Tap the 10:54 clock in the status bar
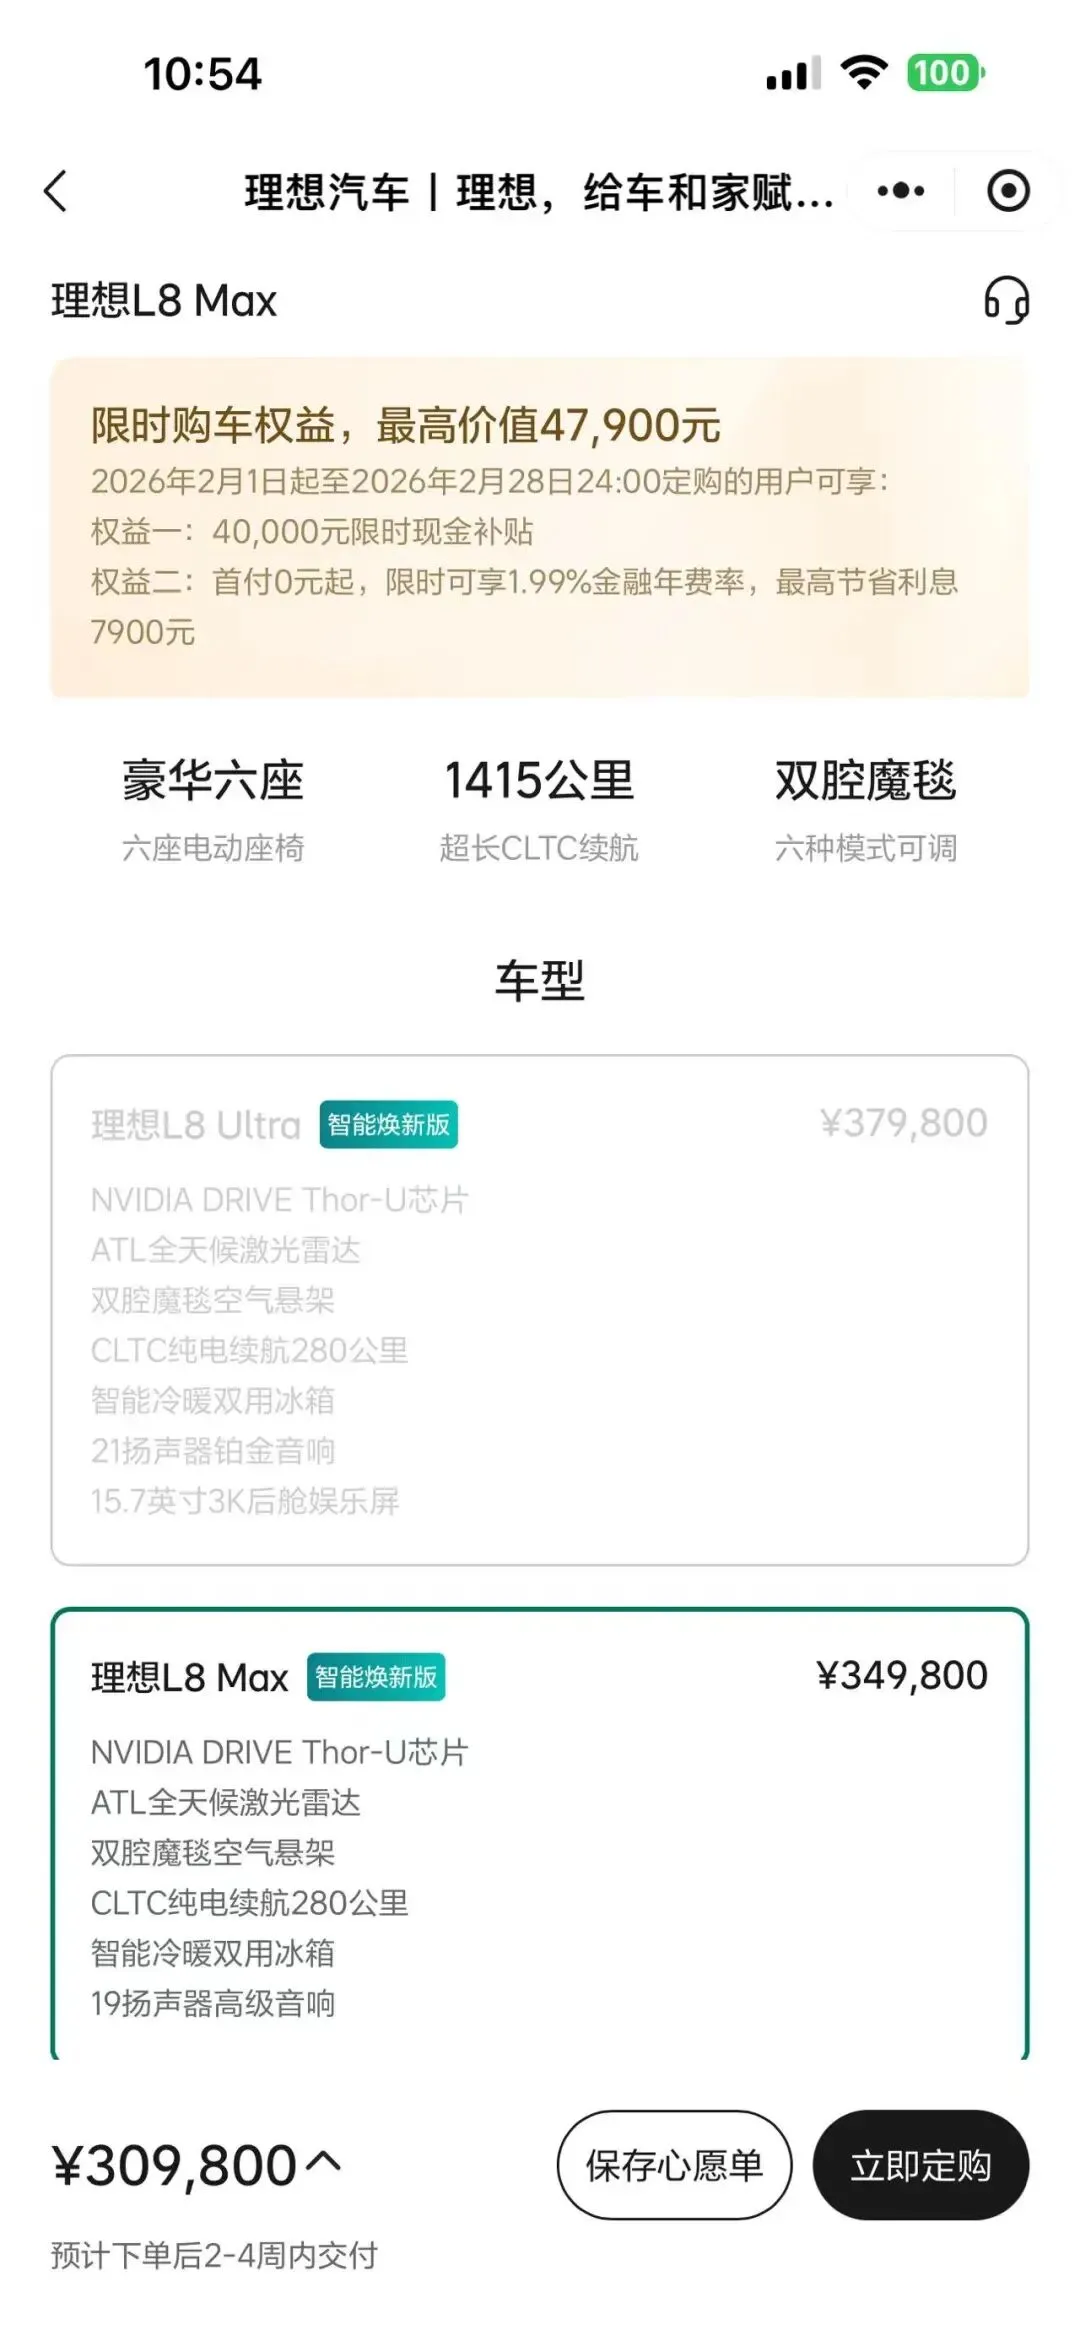The image size is (1080, 2341). point(202,73)
